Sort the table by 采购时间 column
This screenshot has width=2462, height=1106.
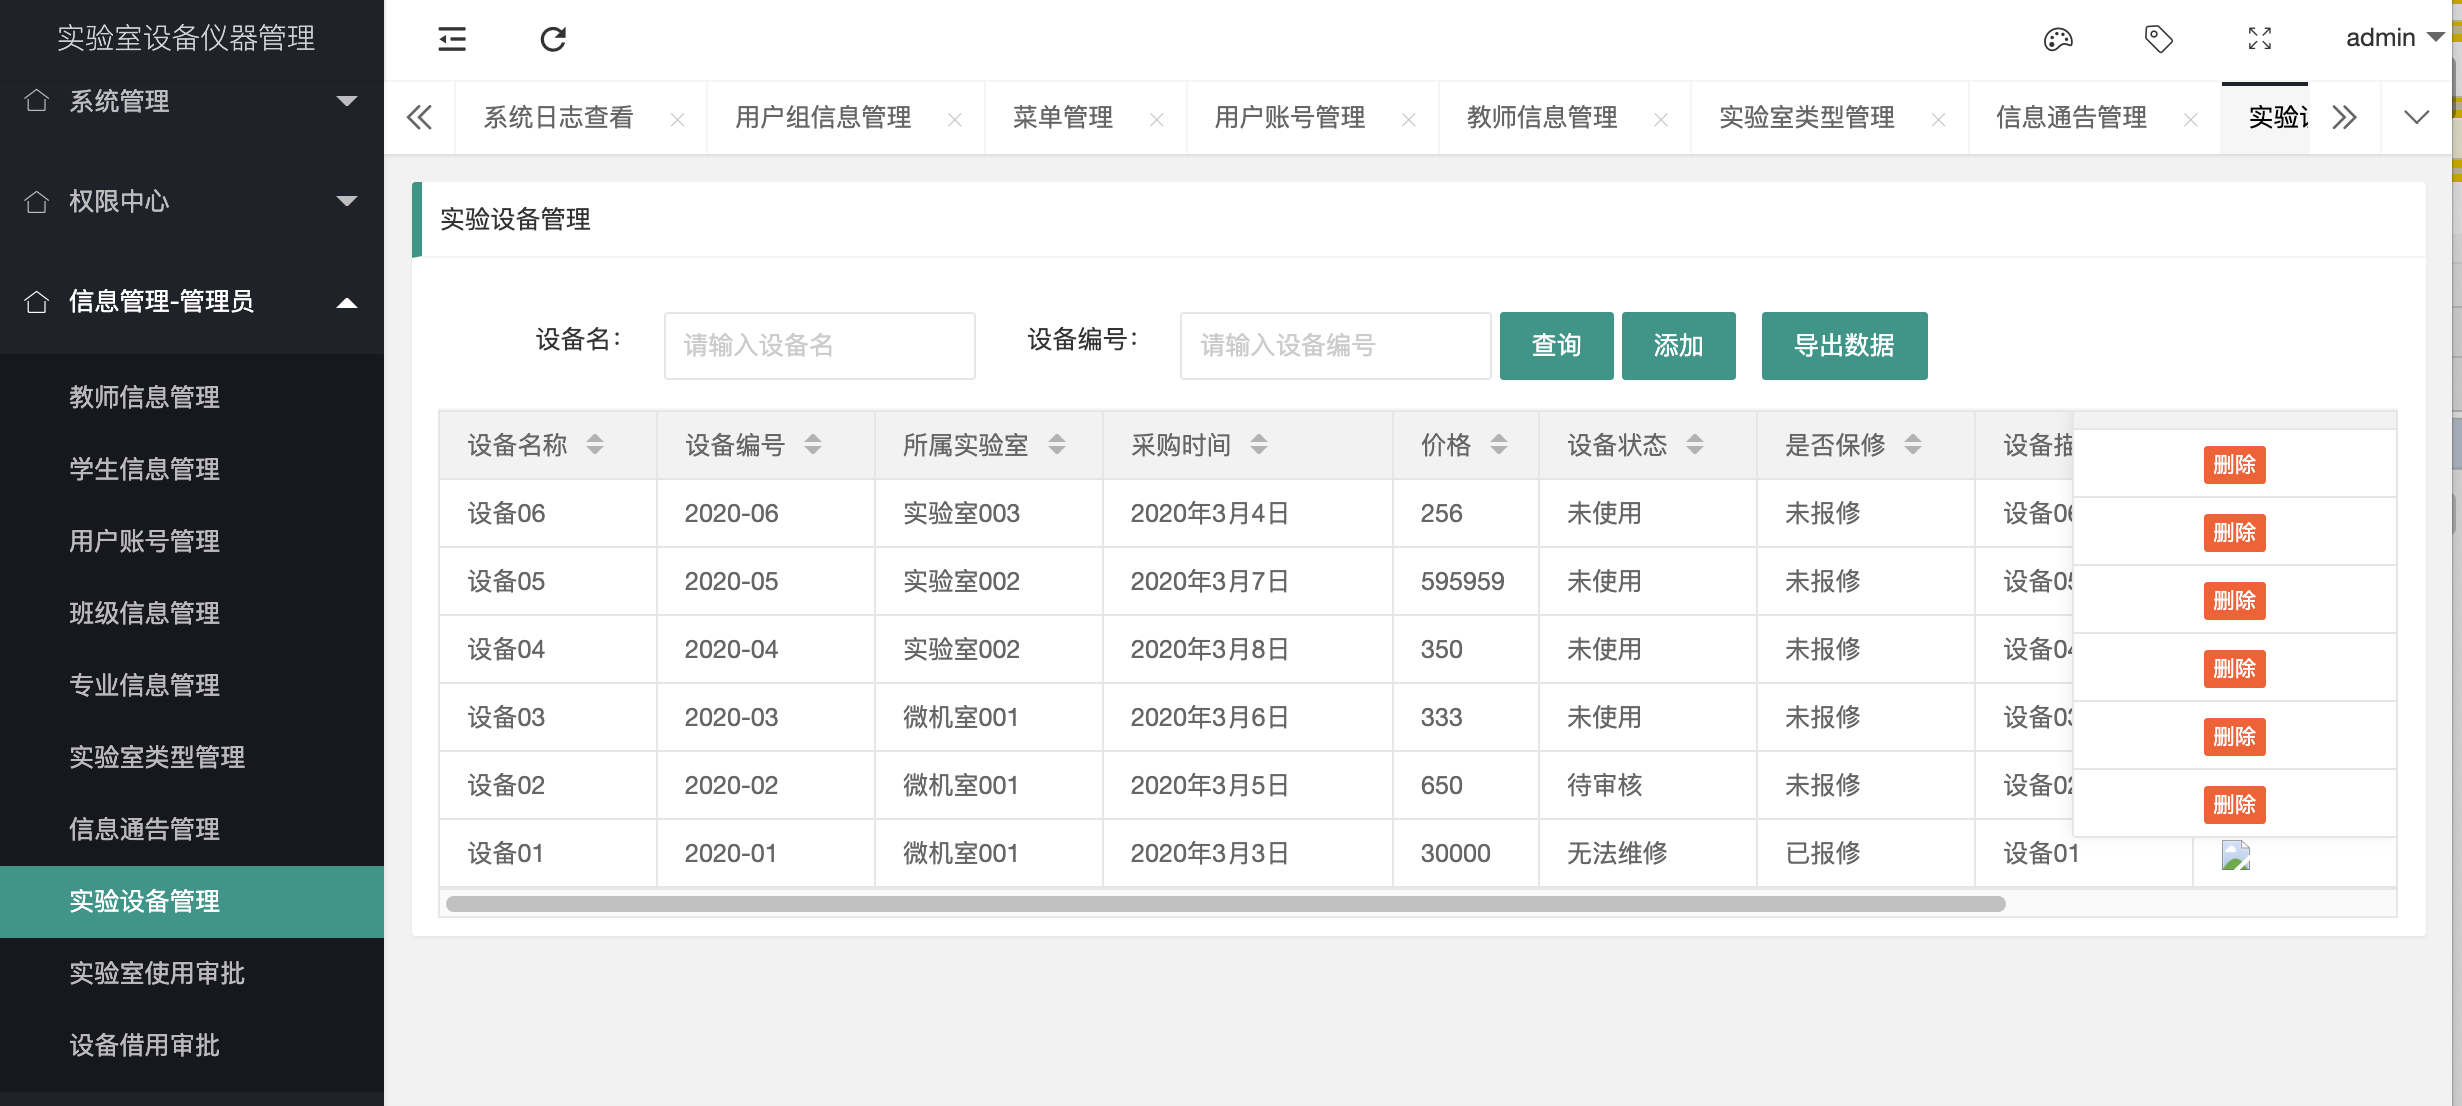point(1259,445)
